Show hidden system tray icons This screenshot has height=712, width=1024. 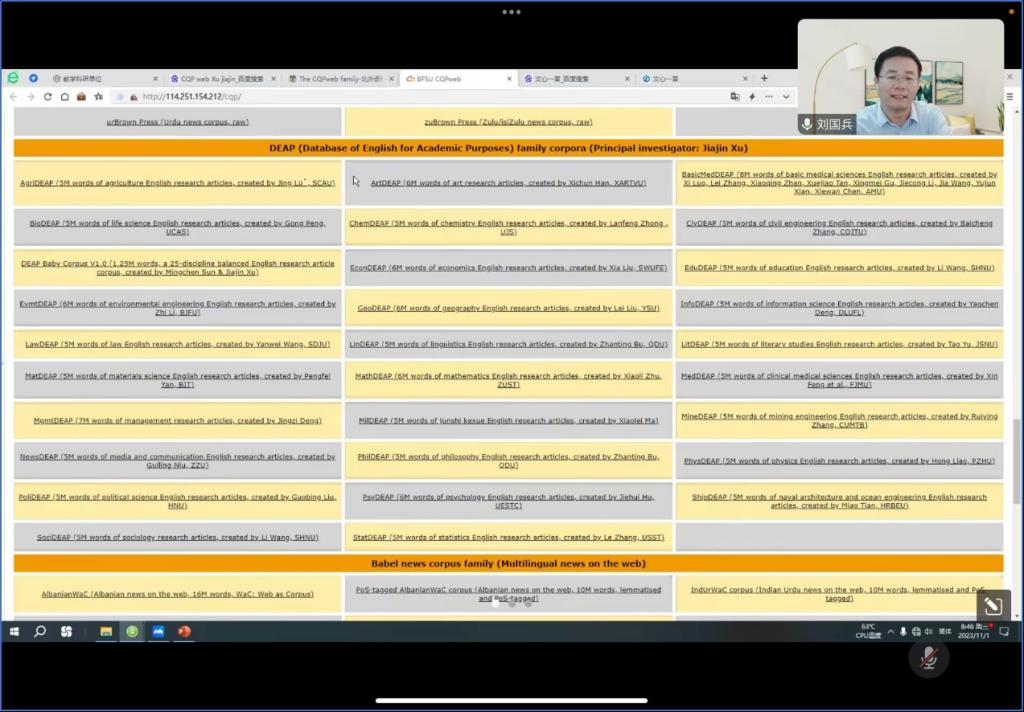click(890, 632)
